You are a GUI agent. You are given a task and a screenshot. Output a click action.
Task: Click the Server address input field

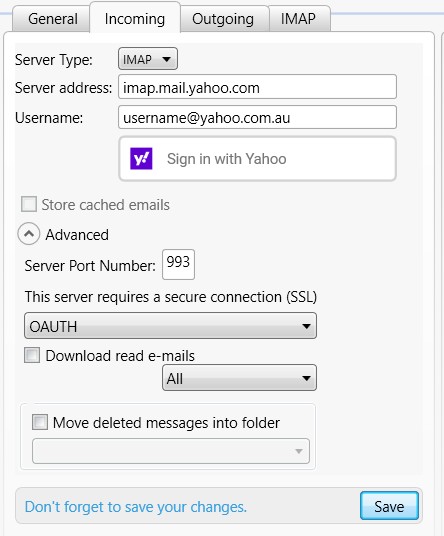[257, 88]
